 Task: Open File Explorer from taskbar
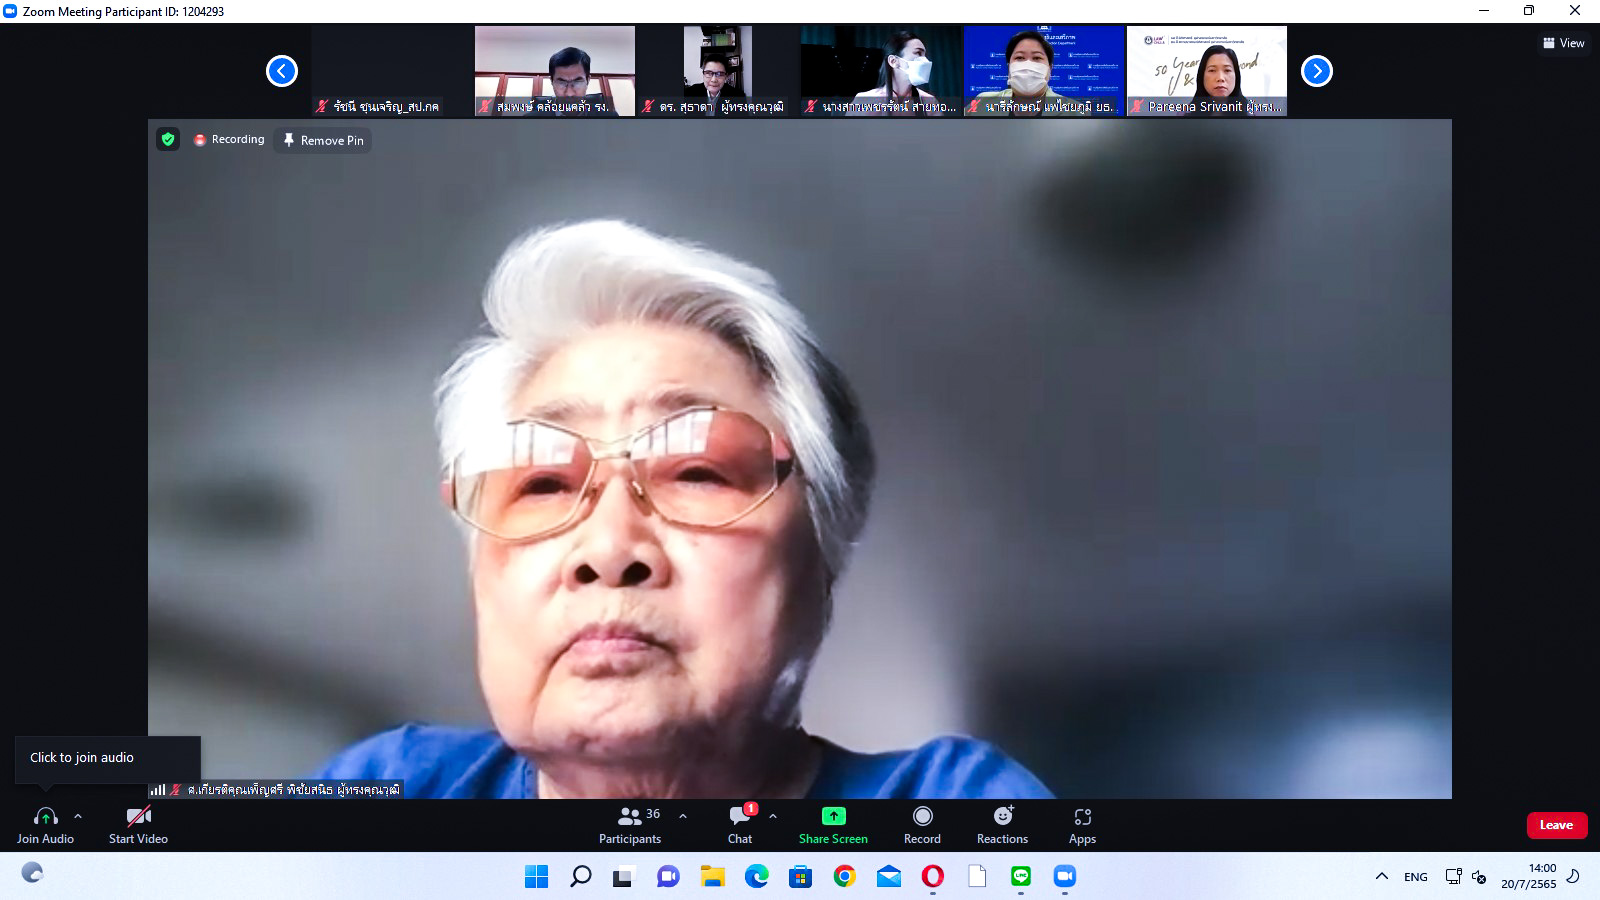[x=712, y=877]
